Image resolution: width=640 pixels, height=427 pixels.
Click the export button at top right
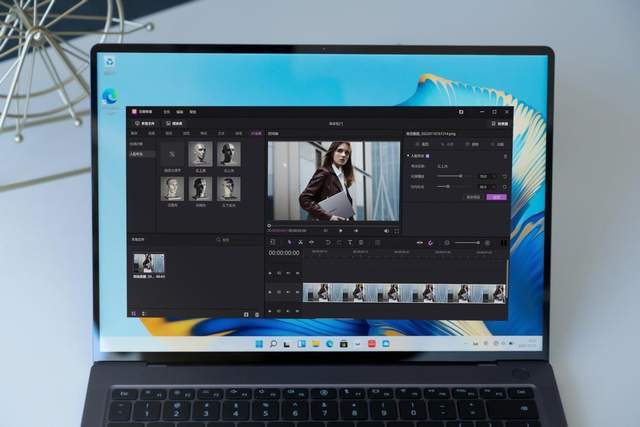[x=500, y=123]
